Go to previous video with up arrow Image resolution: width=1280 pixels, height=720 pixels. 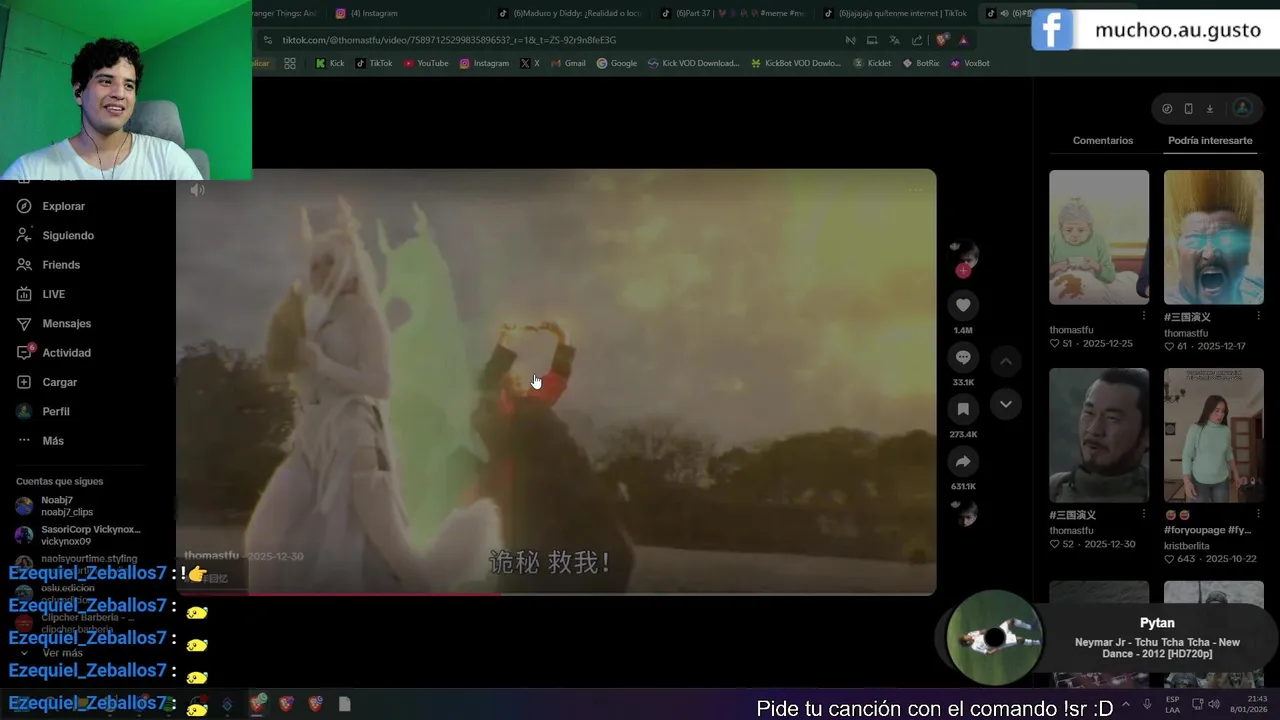[1006, 361]
